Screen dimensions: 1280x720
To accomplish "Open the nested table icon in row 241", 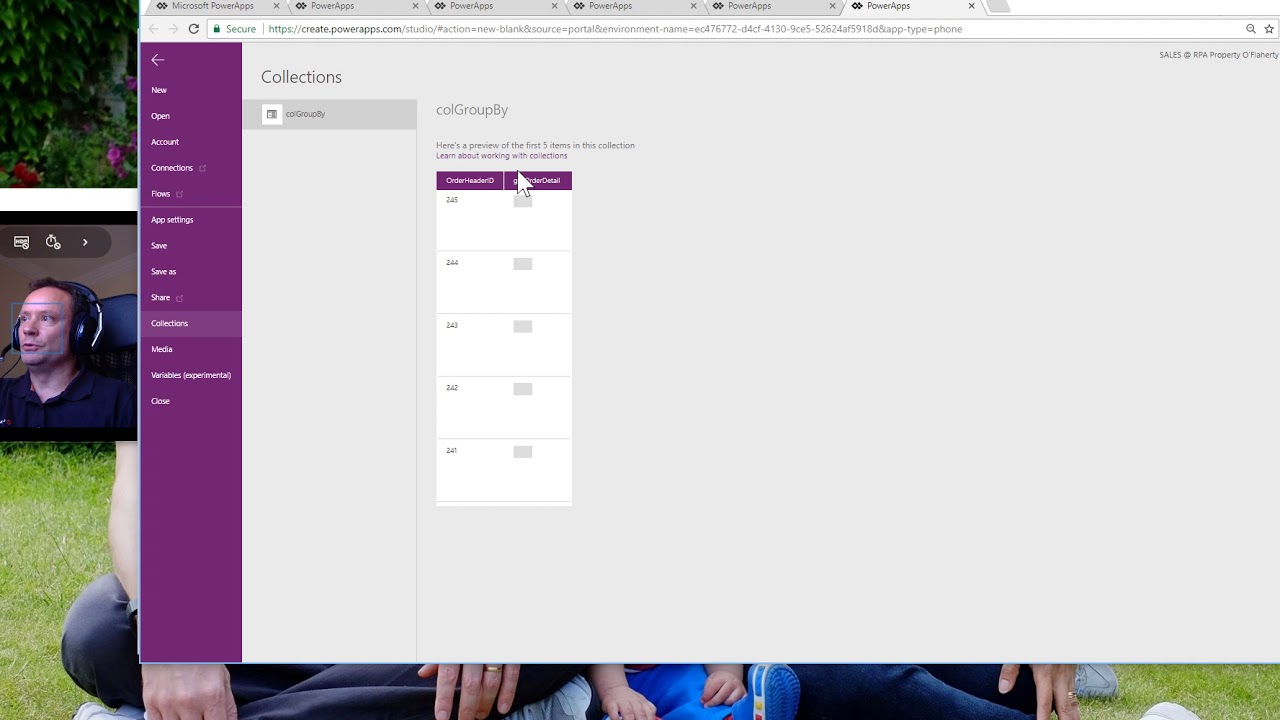I will [522, 452].
